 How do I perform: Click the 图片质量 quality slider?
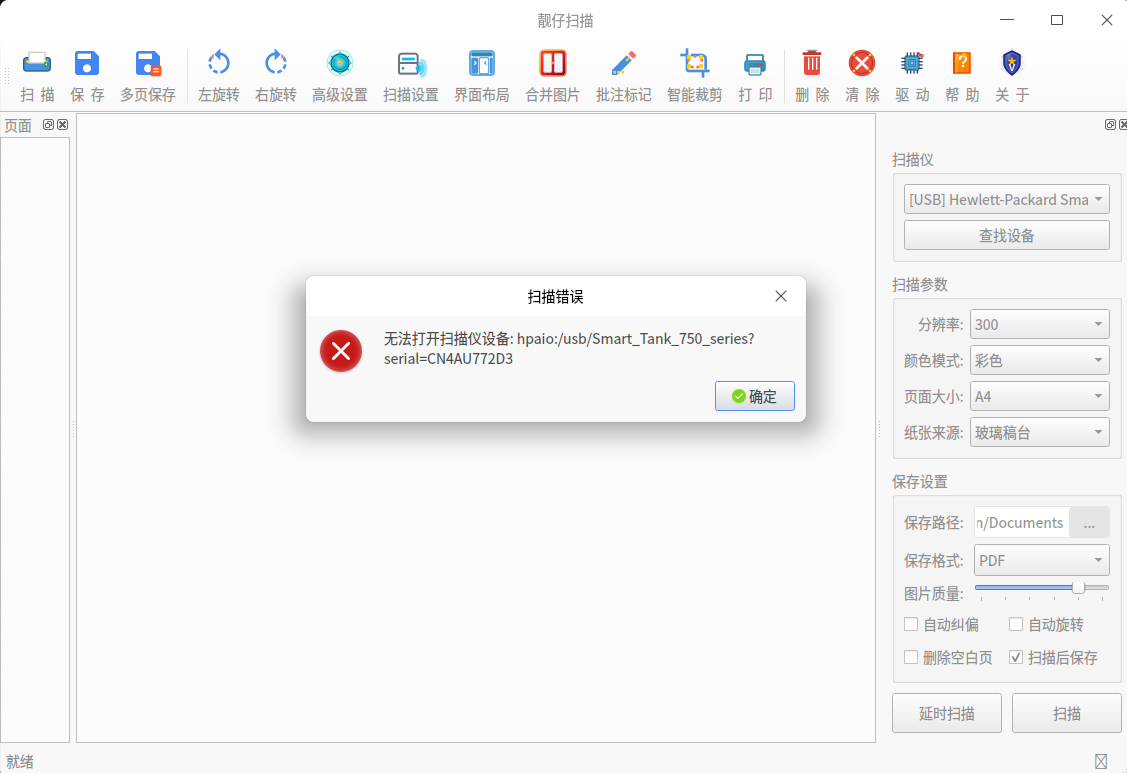pyautogui.click(x=1041, y=588)
